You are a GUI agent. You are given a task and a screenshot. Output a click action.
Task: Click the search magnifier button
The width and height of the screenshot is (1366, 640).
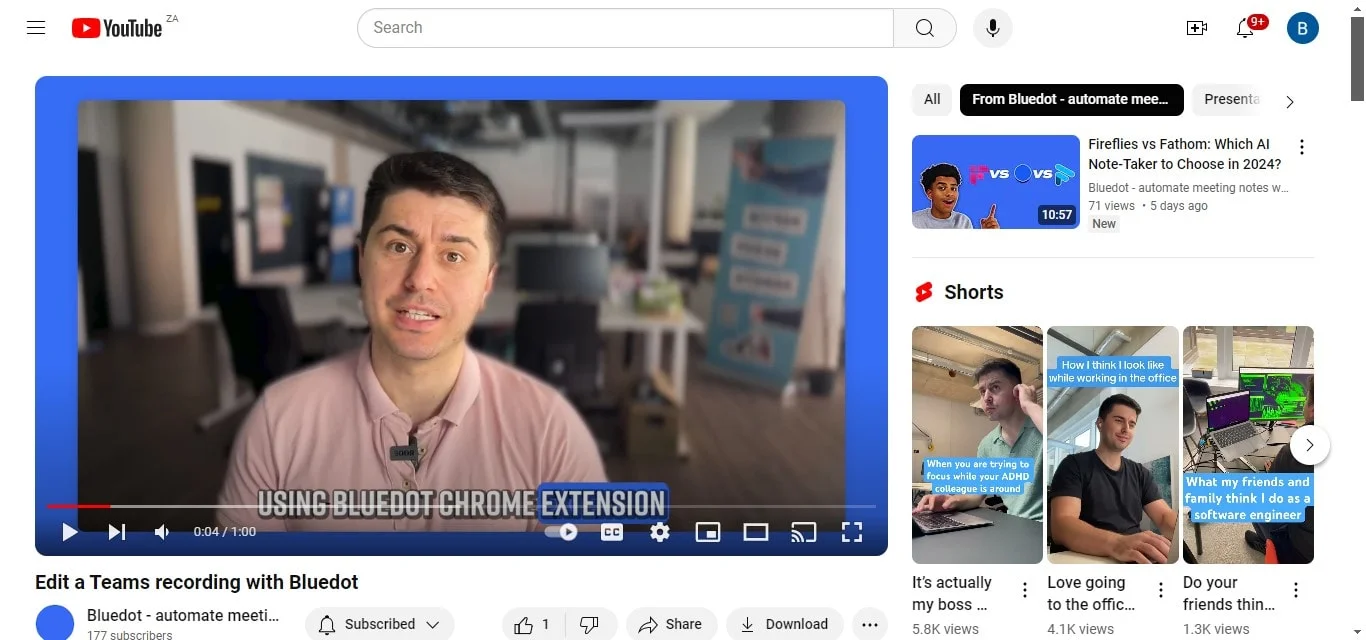[x=925, y=28]
